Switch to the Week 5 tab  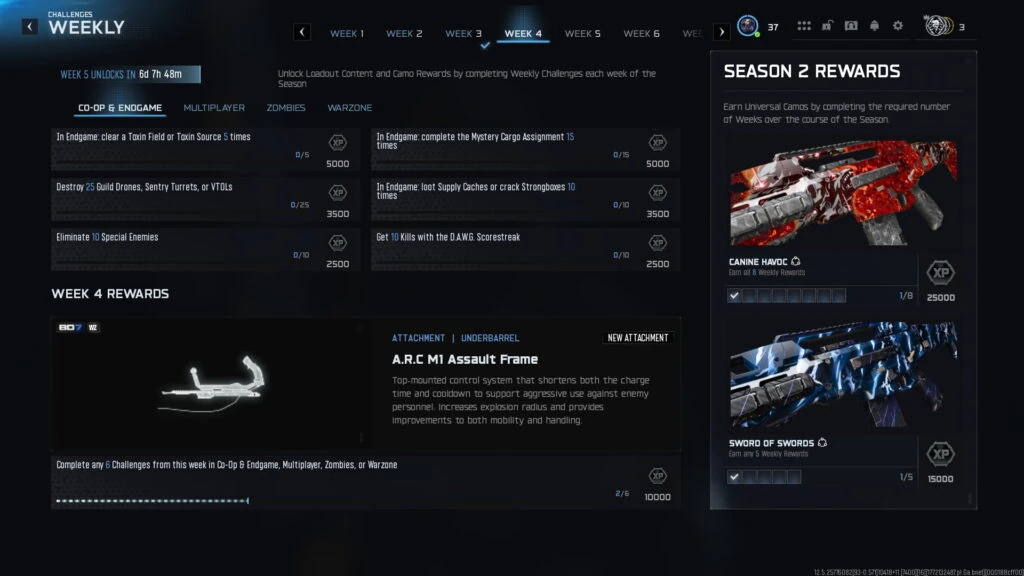[583, 33]
